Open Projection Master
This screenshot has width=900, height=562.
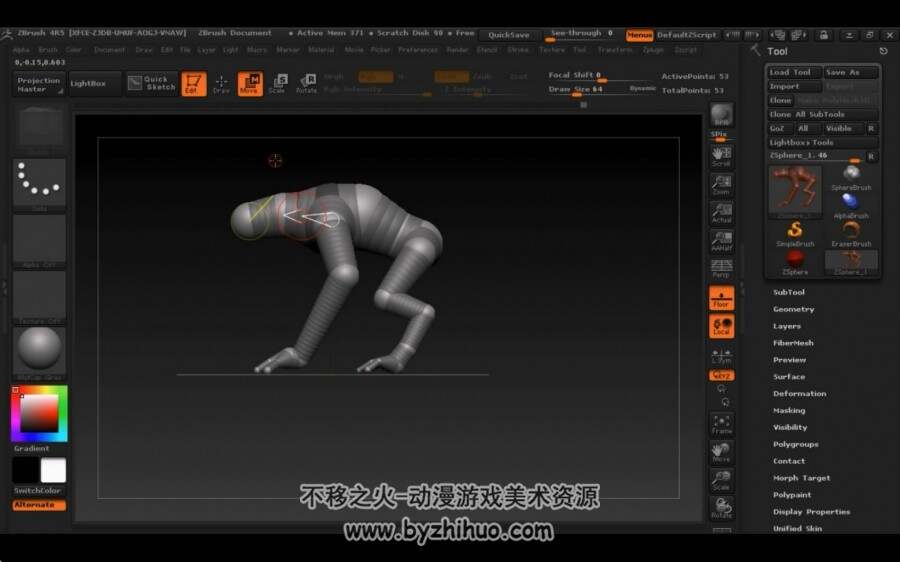[x=38, y=84]
